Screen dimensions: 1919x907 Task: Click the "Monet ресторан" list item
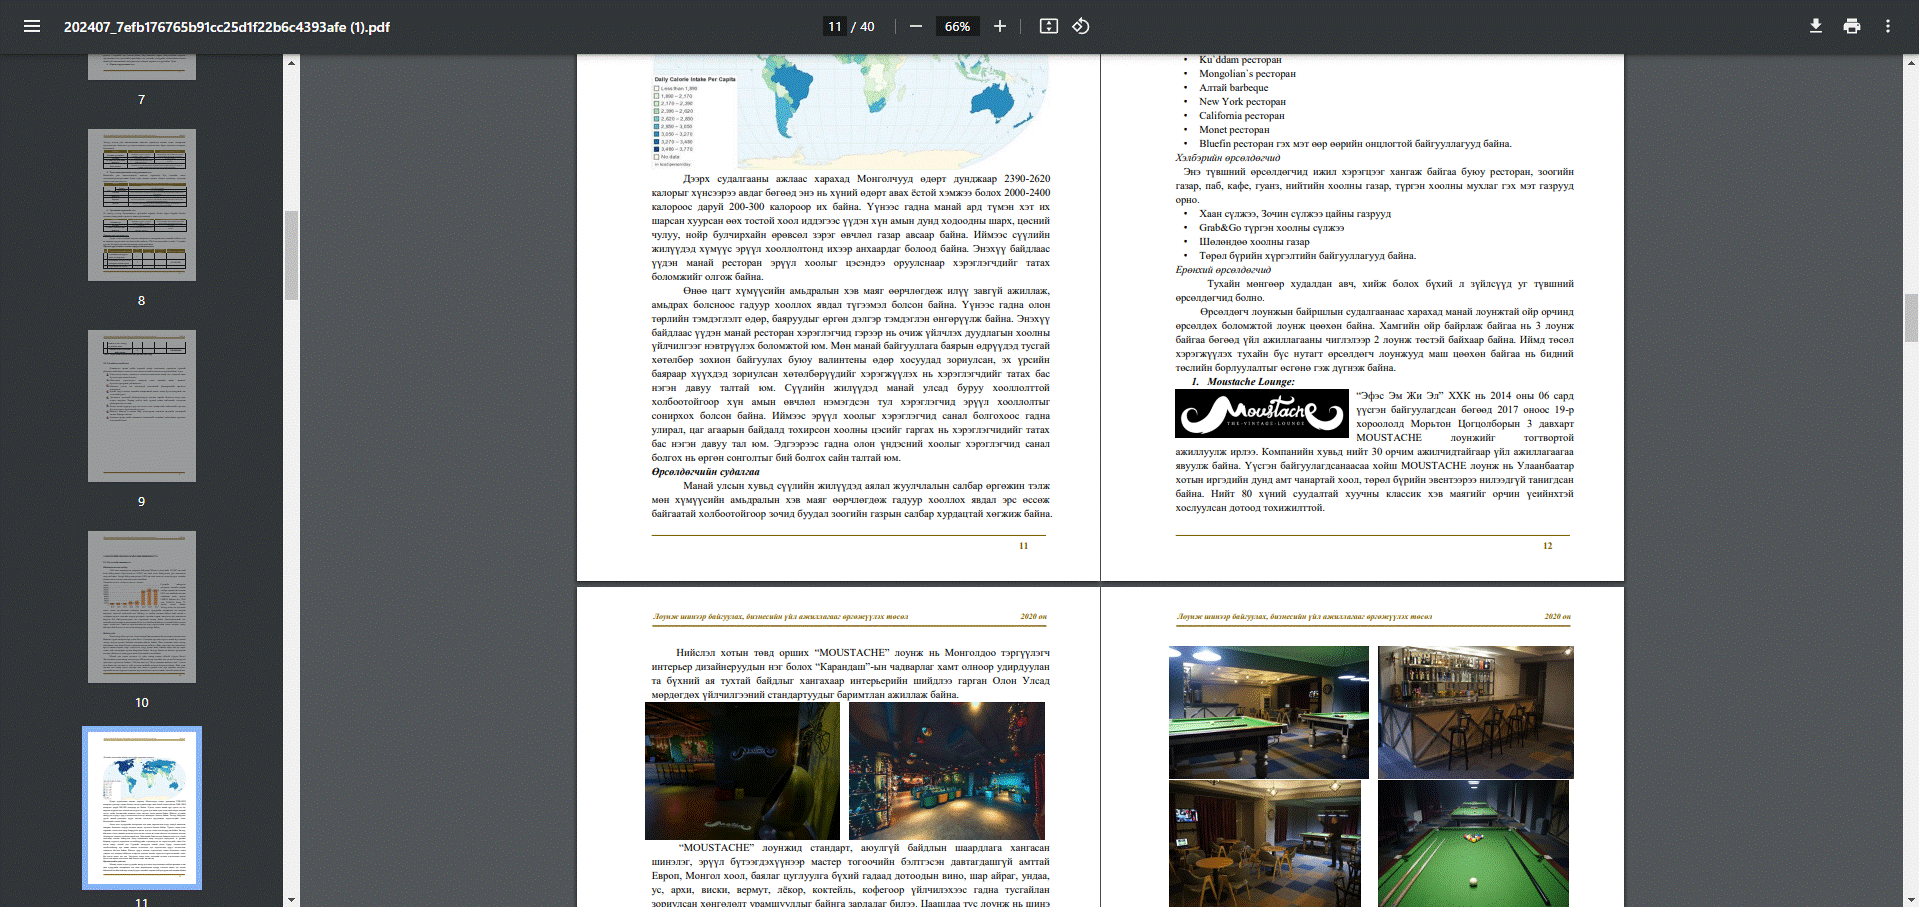[x=1234, y=130]
